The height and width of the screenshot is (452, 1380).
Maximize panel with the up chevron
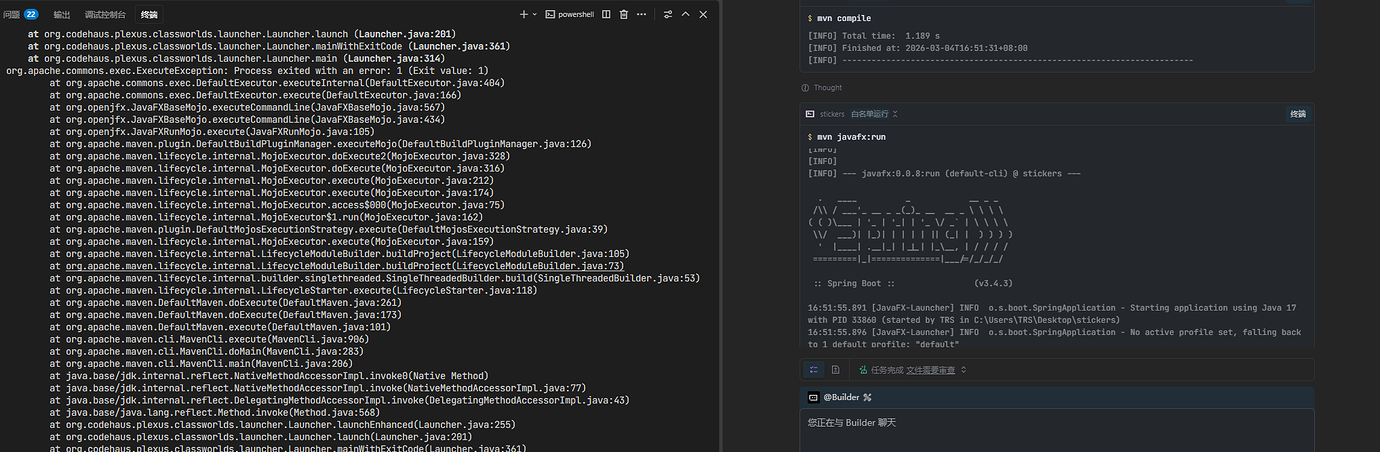pyautogui.click(x=686, y=15)
